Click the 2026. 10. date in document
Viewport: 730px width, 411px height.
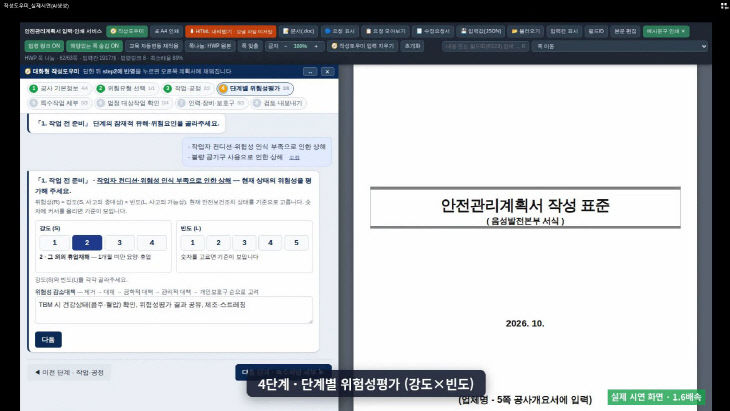[x=525, y=323]
